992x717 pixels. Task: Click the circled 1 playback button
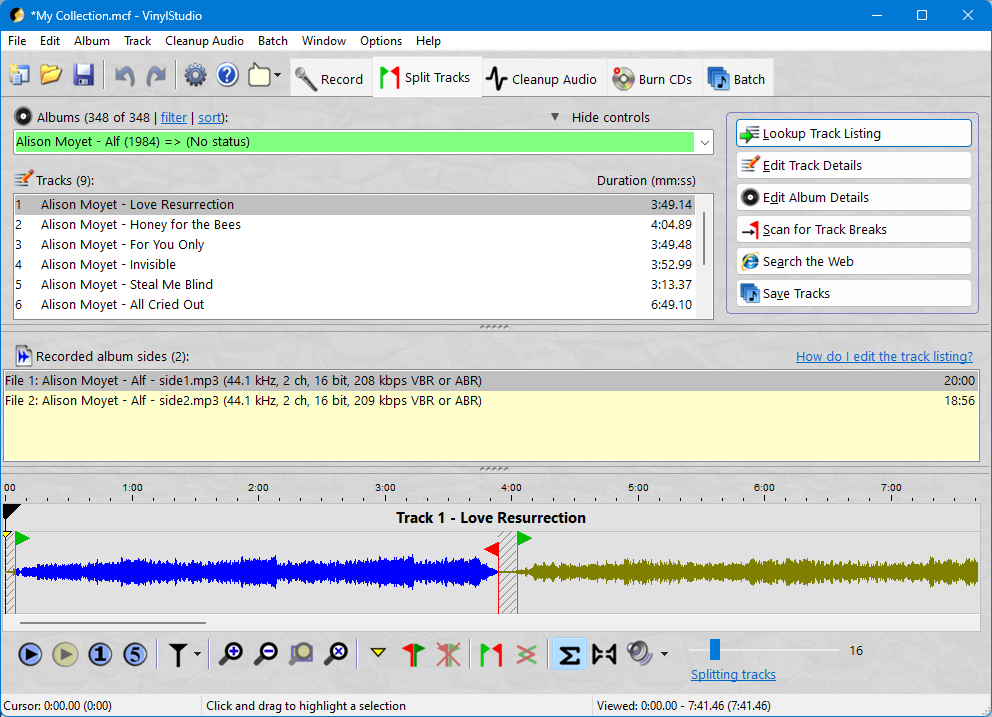click(x=100, y=654)
